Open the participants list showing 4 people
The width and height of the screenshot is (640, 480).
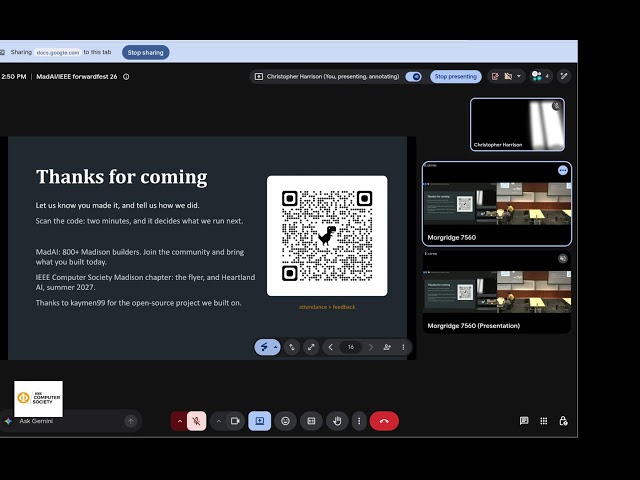click(540, 76)
